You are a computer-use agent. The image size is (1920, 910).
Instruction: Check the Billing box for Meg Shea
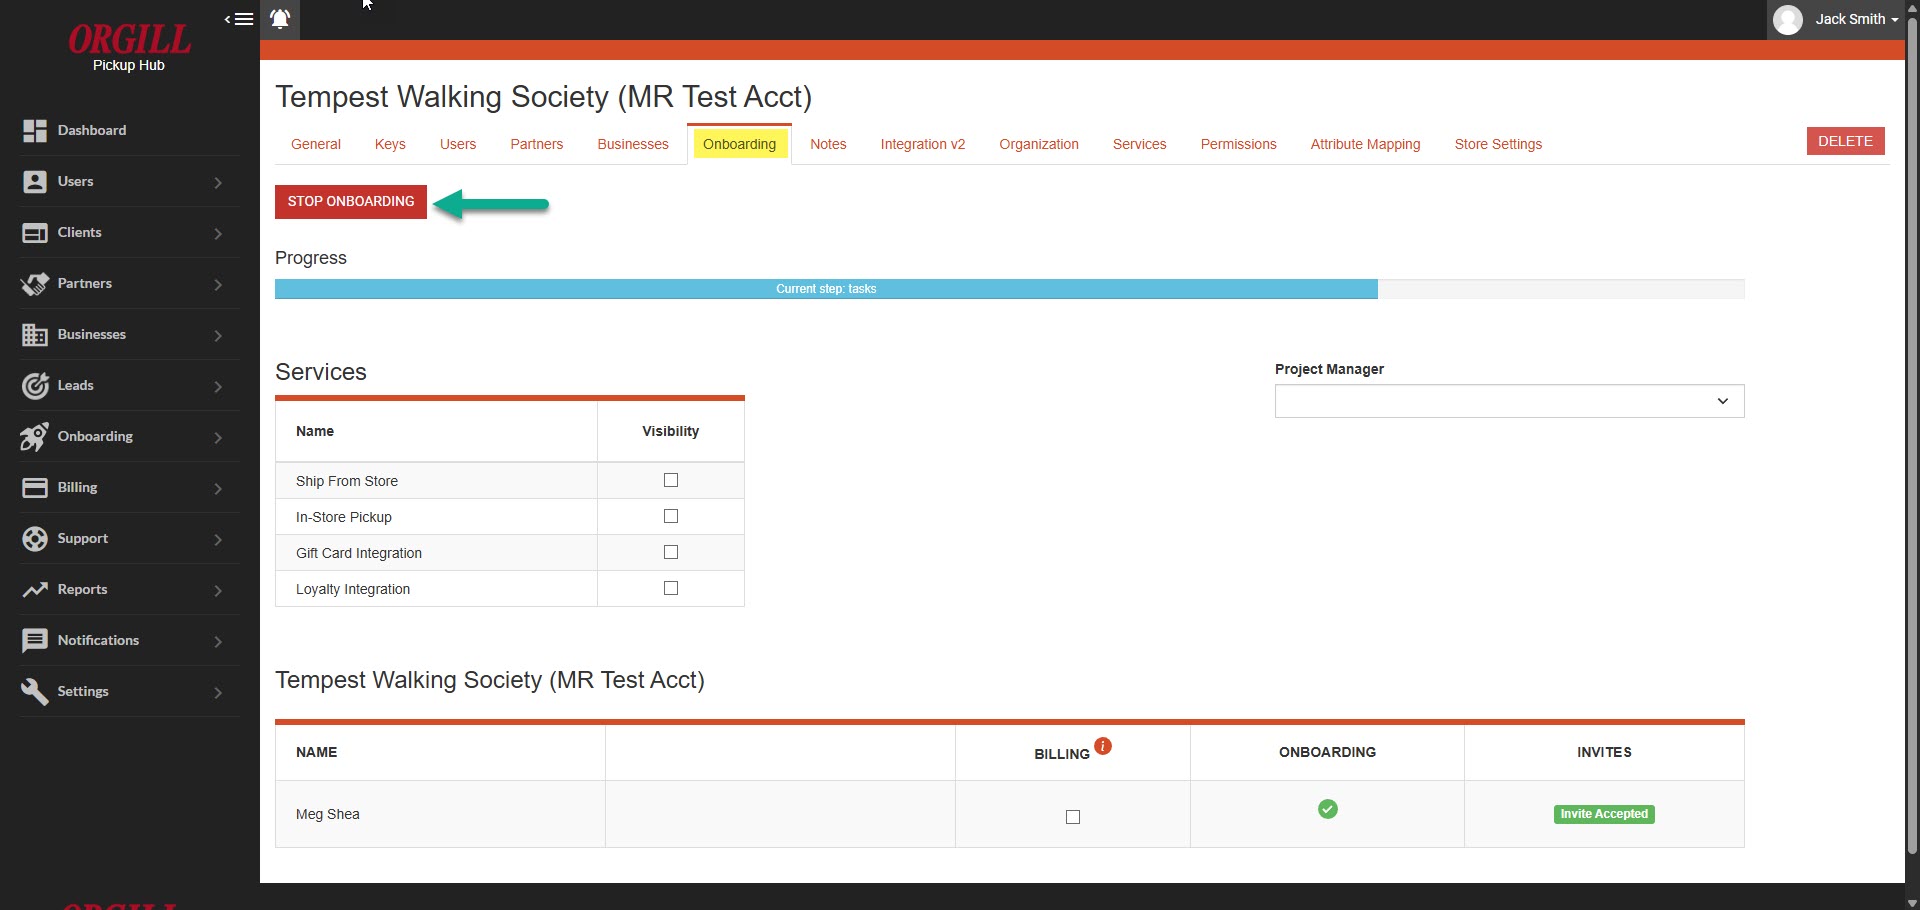tap(1073, 817)
